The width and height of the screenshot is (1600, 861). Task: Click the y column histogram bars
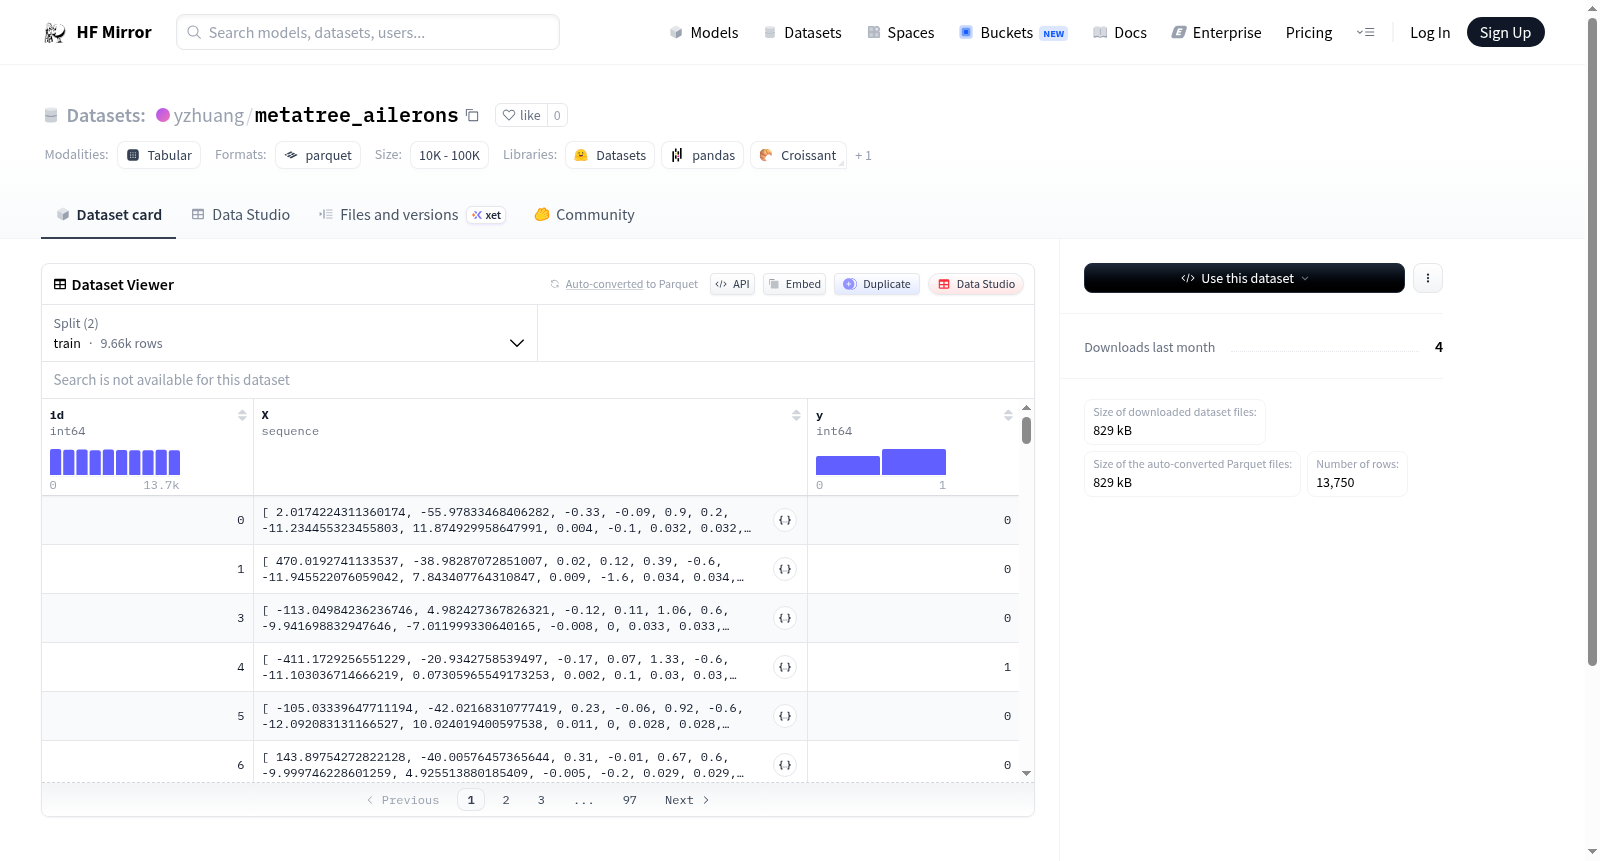click(881, 462)
